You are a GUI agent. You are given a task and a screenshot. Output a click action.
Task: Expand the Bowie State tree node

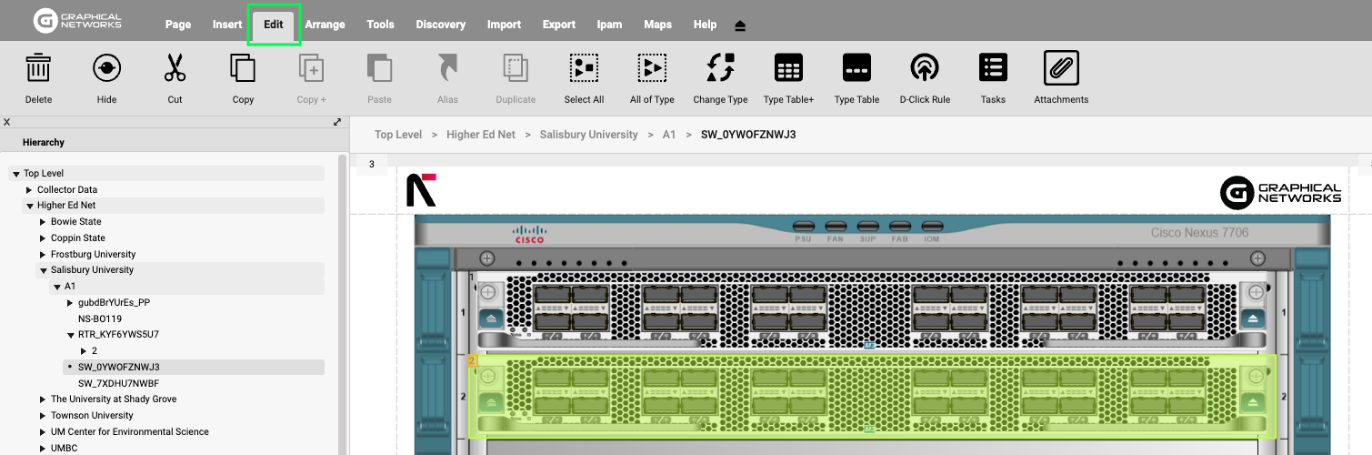[43, 222]
